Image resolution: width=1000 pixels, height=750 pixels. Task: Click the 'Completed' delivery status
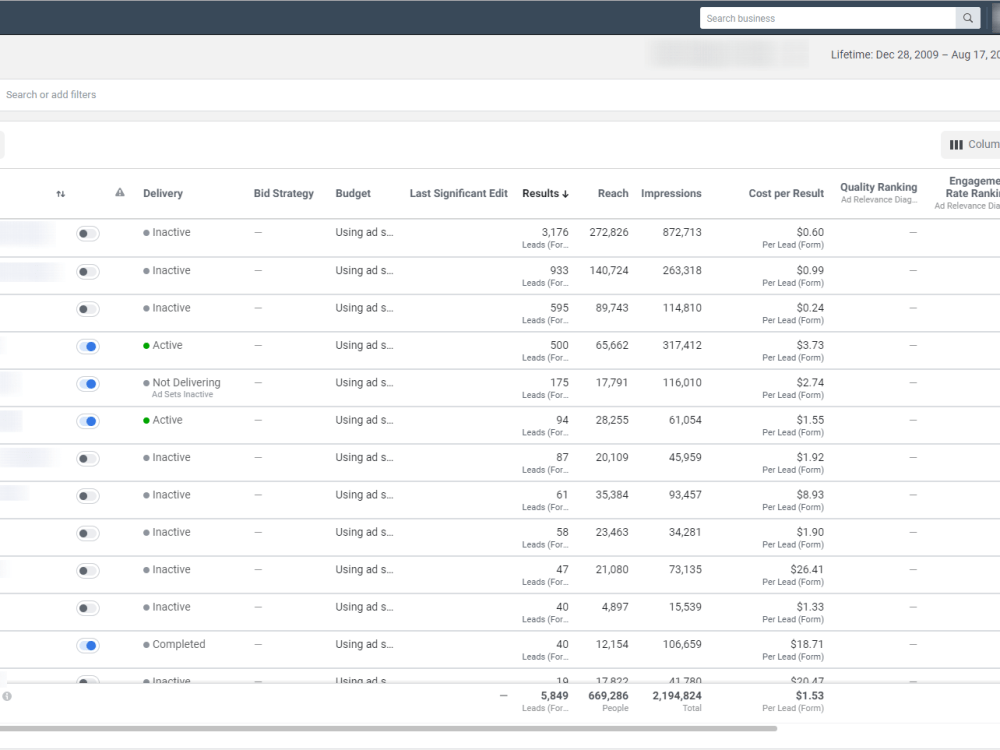179,644
